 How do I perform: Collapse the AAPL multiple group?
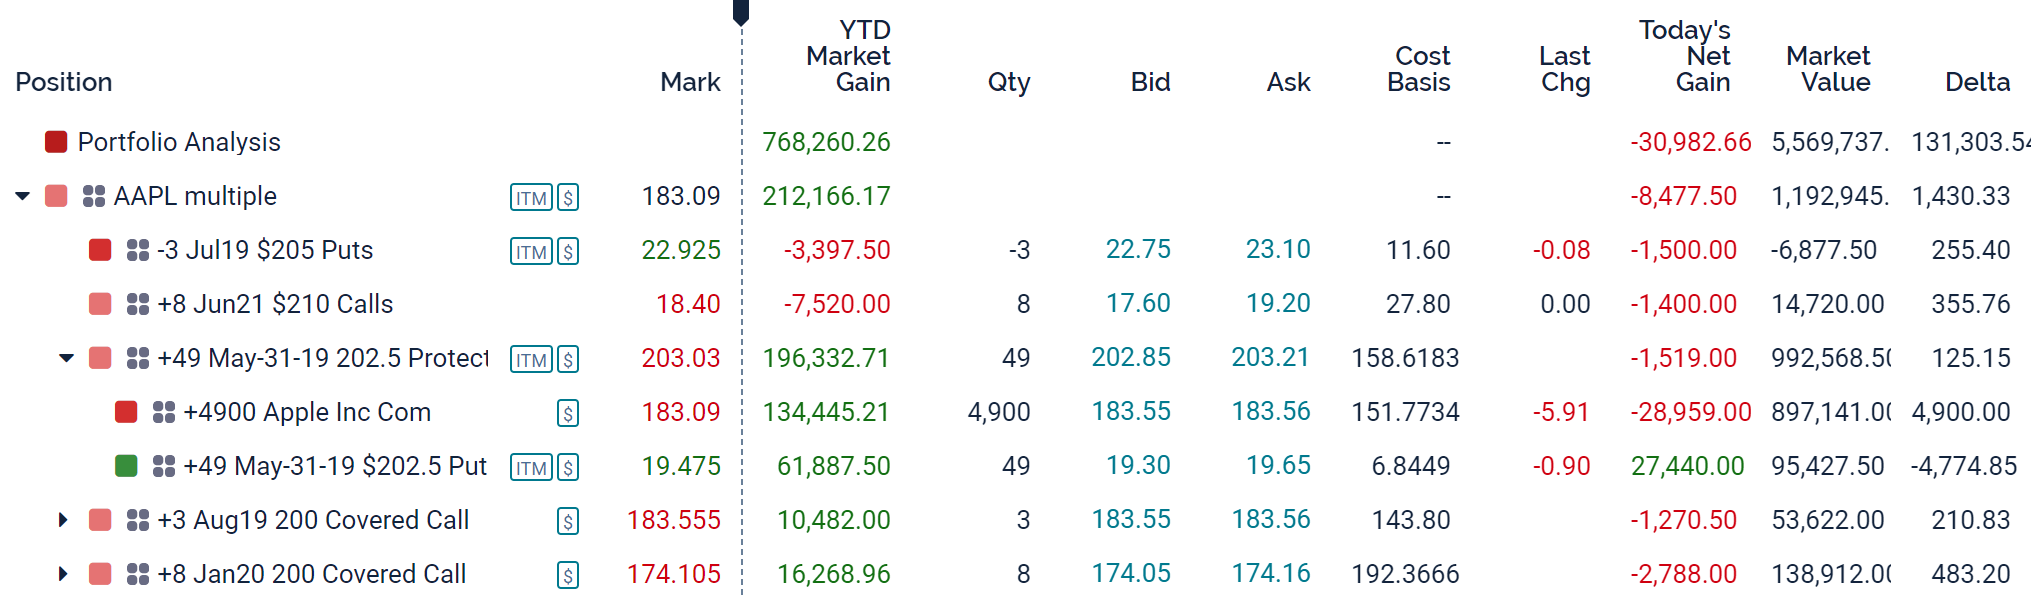click(x=23, y=196)
